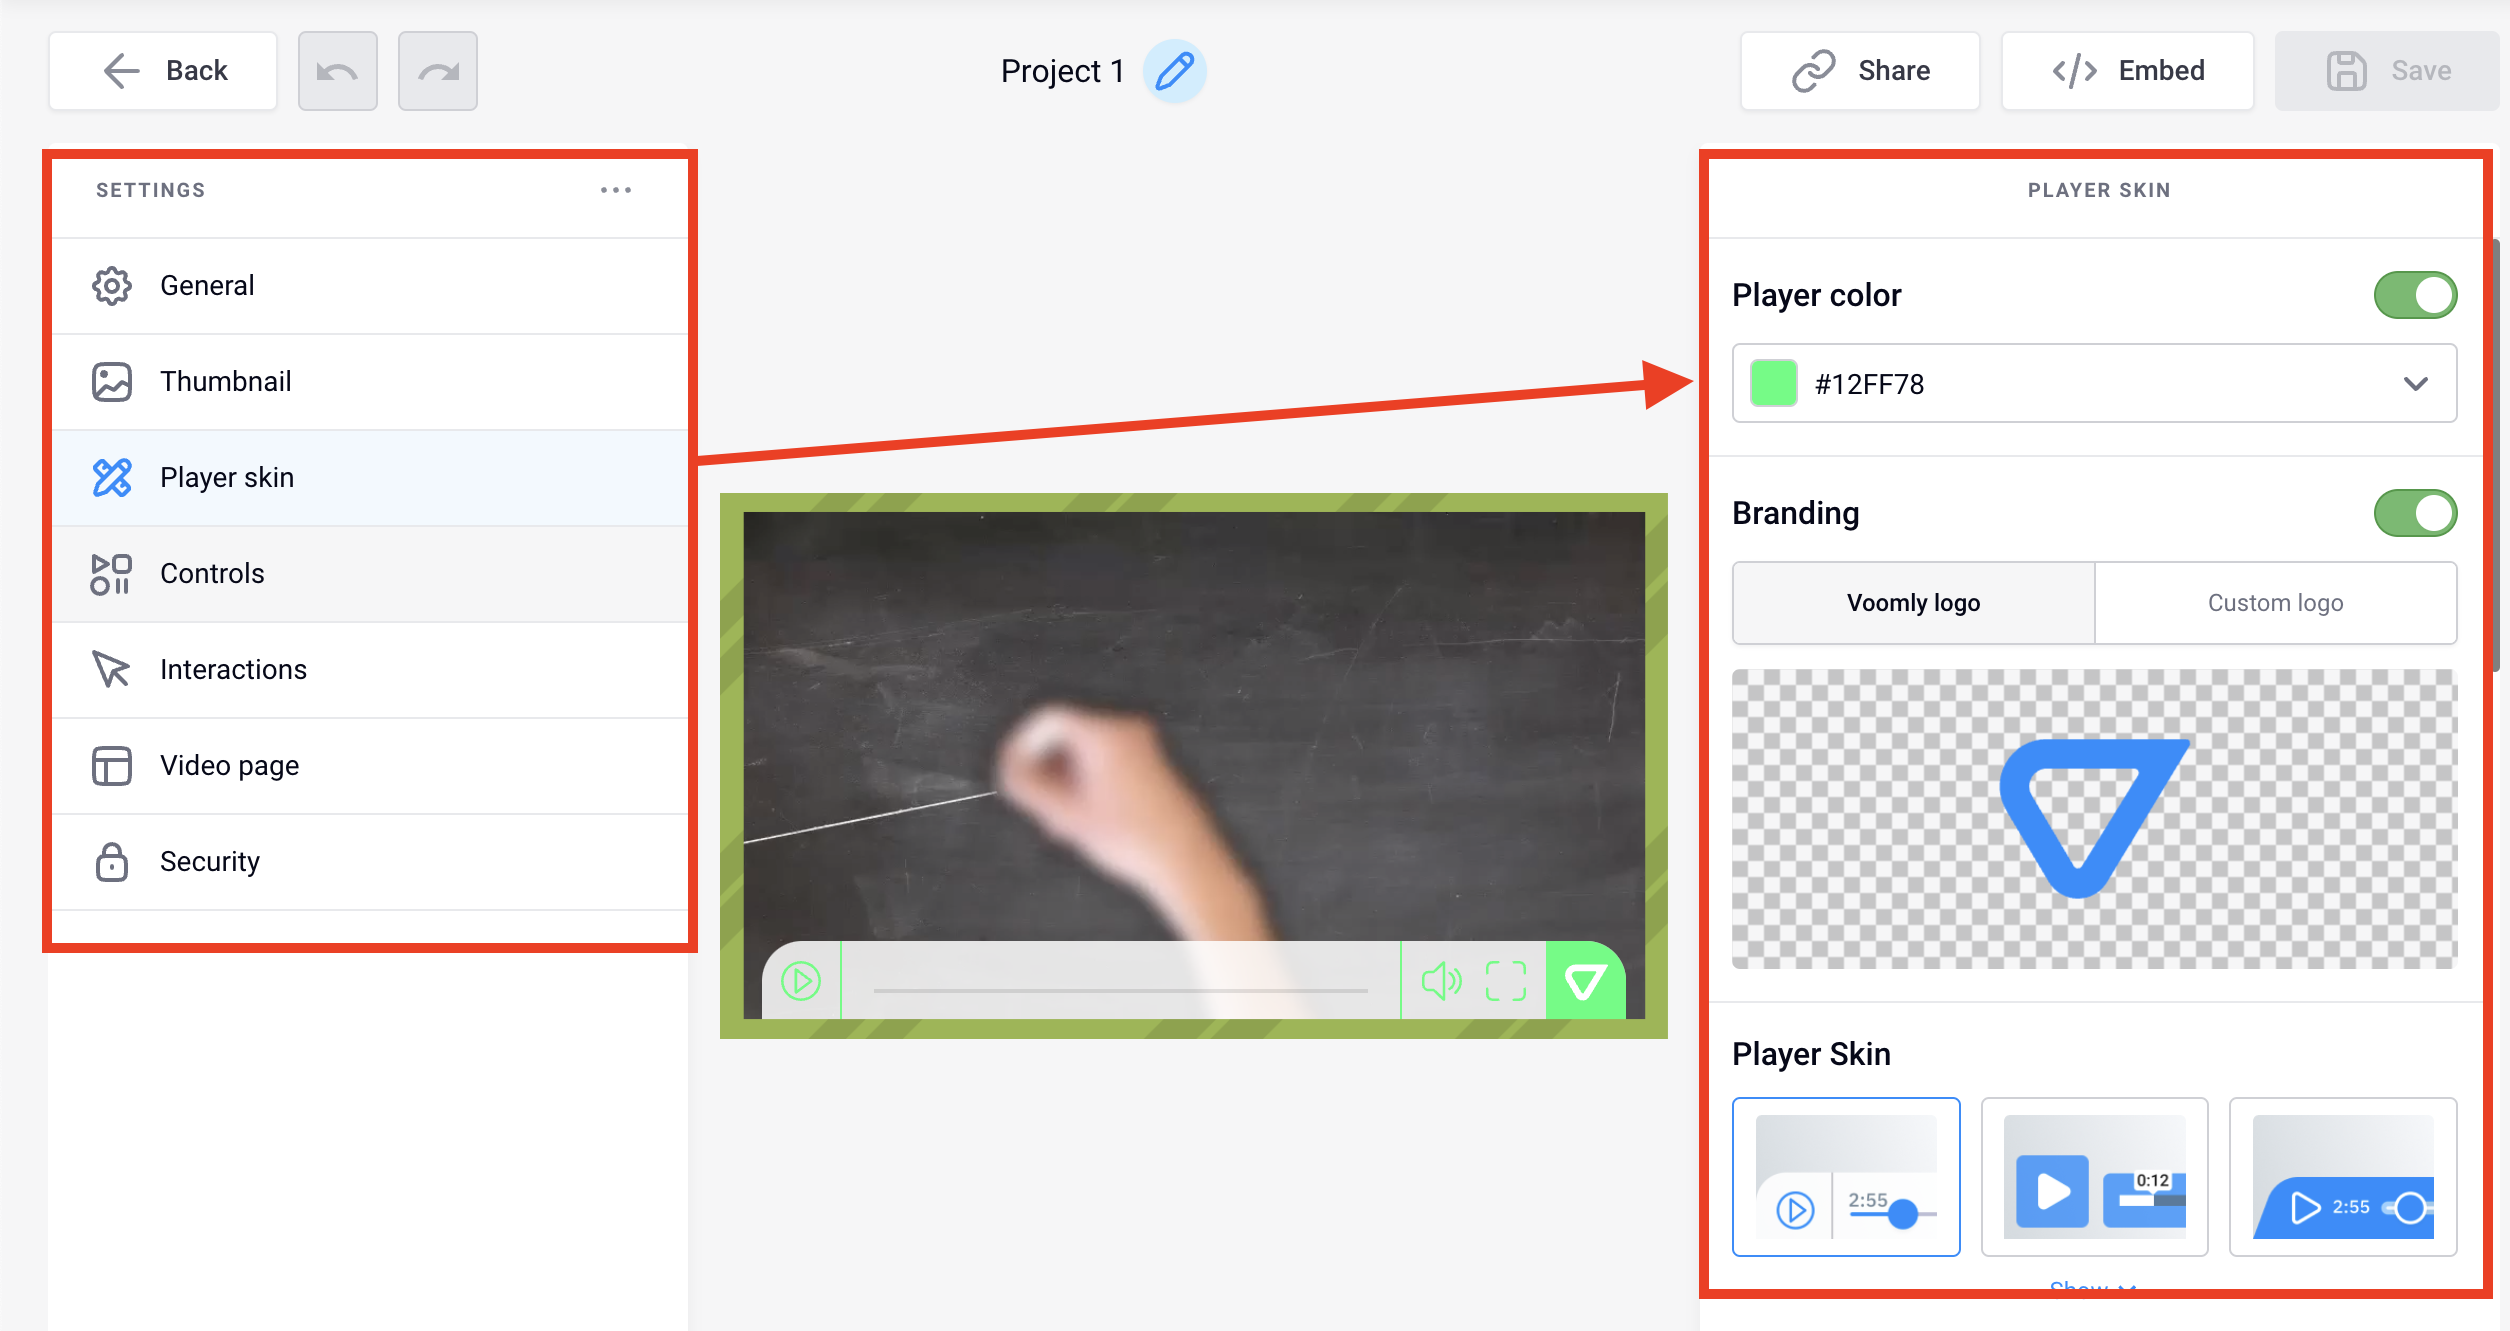Enter fullscreen via player fullscreen icon
This screenshot has width=2510, height=1331.
[x=1505, y=981]
